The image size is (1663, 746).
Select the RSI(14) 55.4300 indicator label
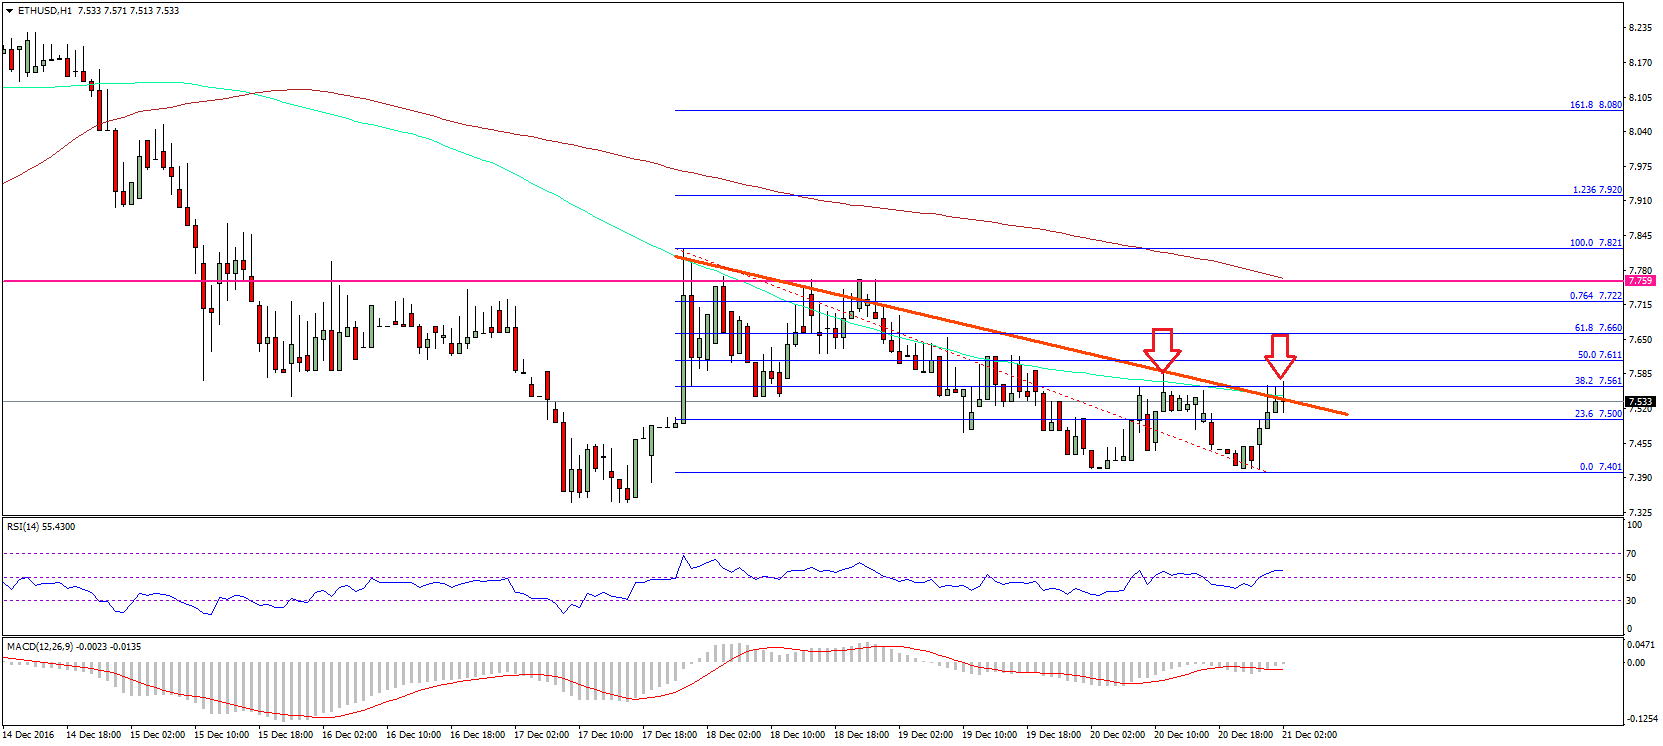click(41, 526)
